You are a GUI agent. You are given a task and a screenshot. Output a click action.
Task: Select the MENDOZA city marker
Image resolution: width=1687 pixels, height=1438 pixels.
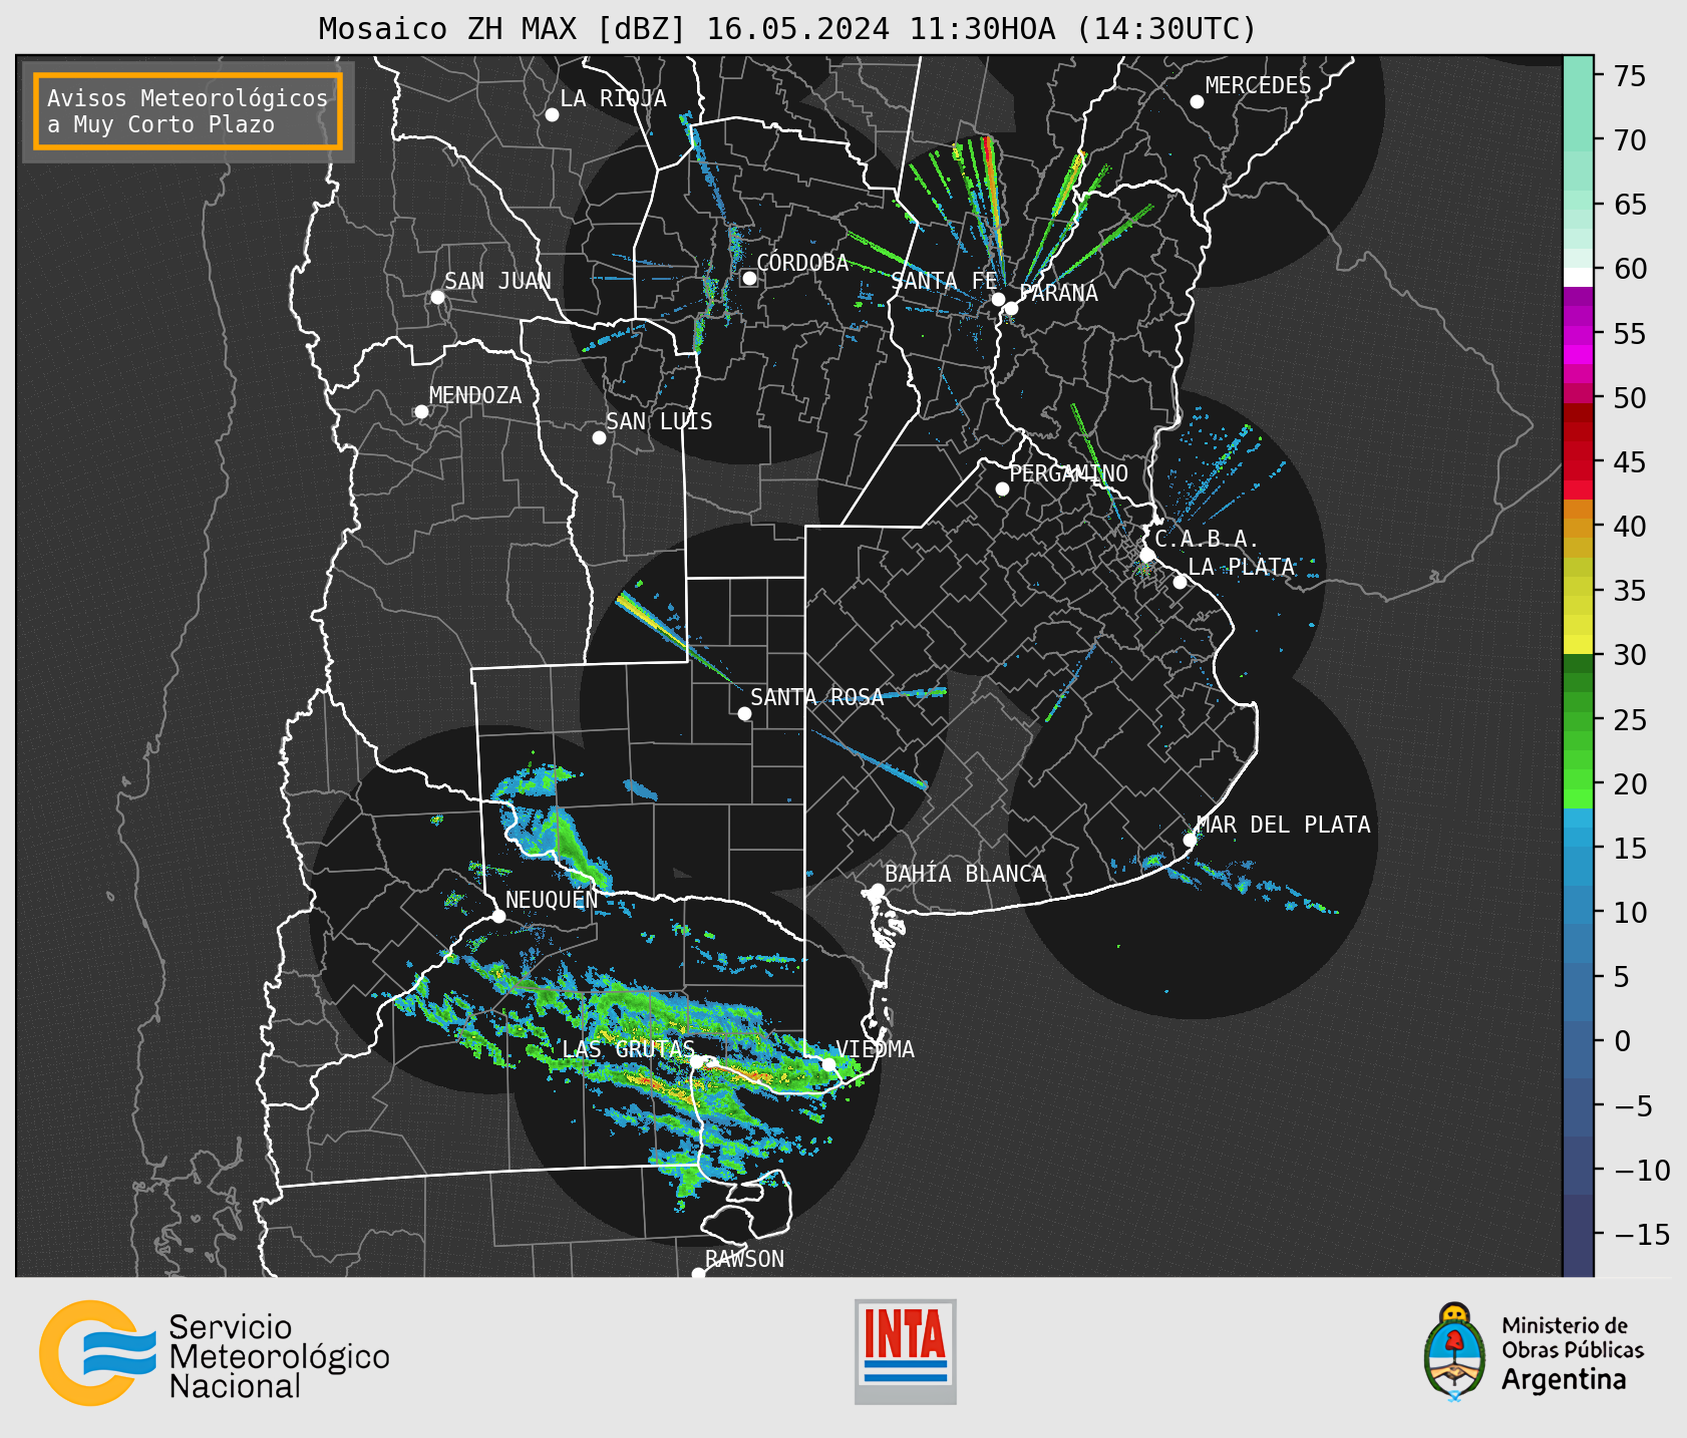pyautogui.click(x=421, y=412)
